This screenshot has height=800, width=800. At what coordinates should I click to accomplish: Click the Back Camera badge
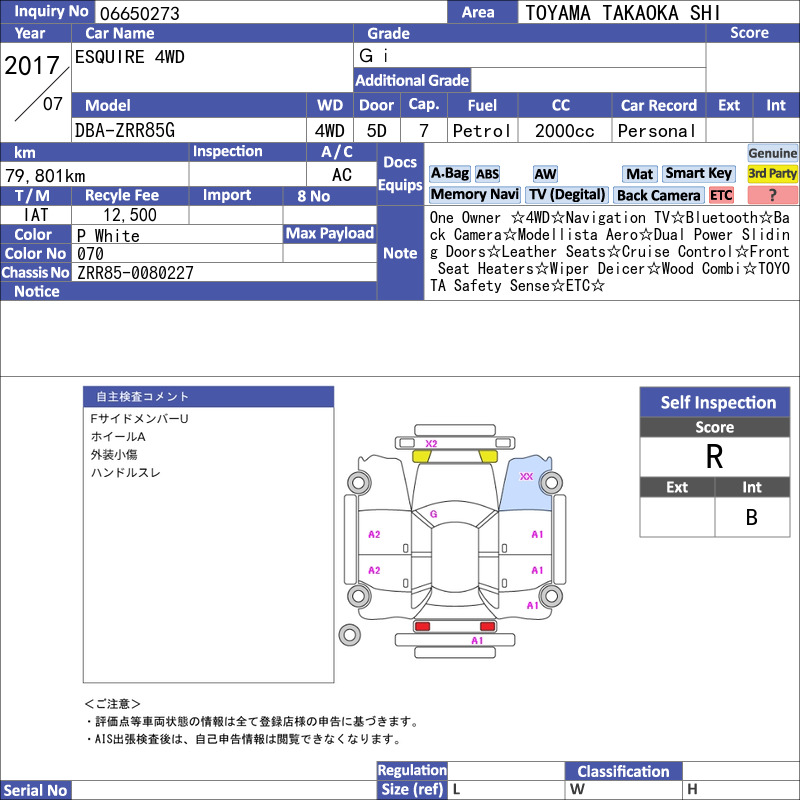pos(658,195)
